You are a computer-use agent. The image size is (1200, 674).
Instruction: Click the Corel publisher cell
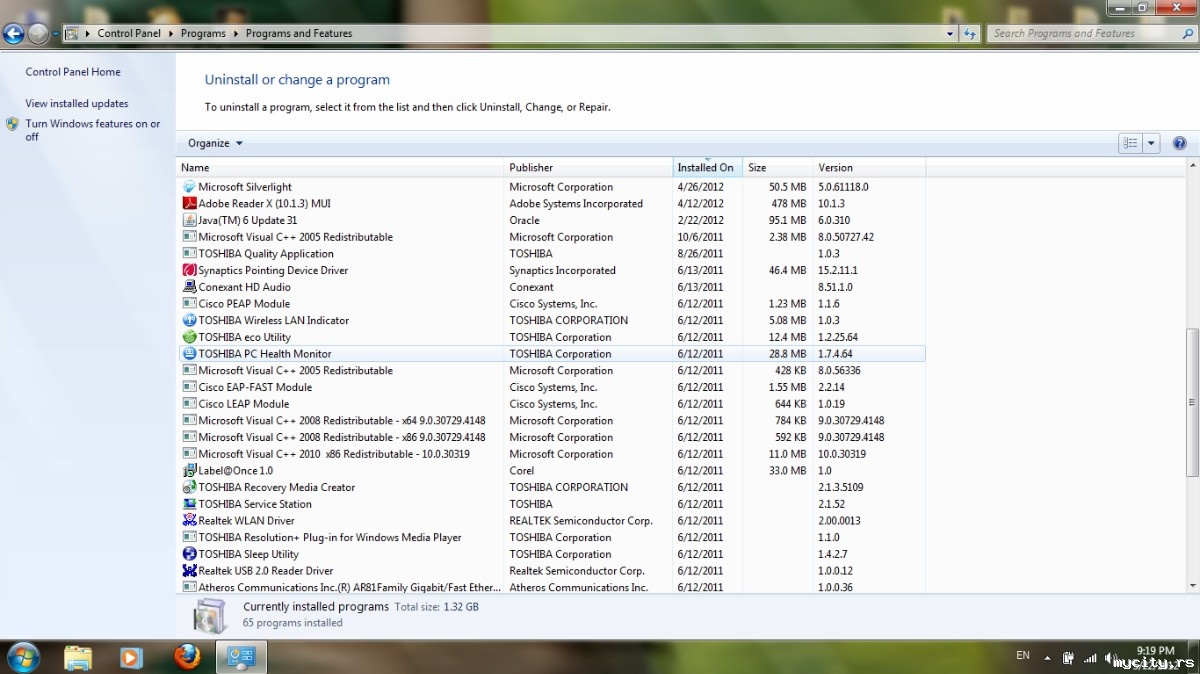tap(521, 470)
